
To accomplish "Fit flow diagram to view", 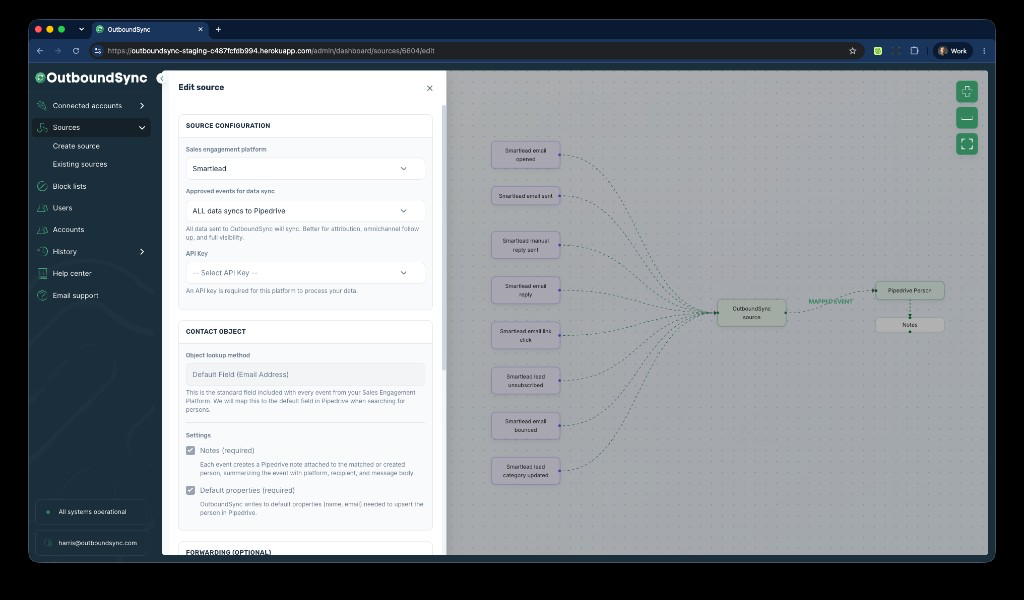I will tap(967, 144).
